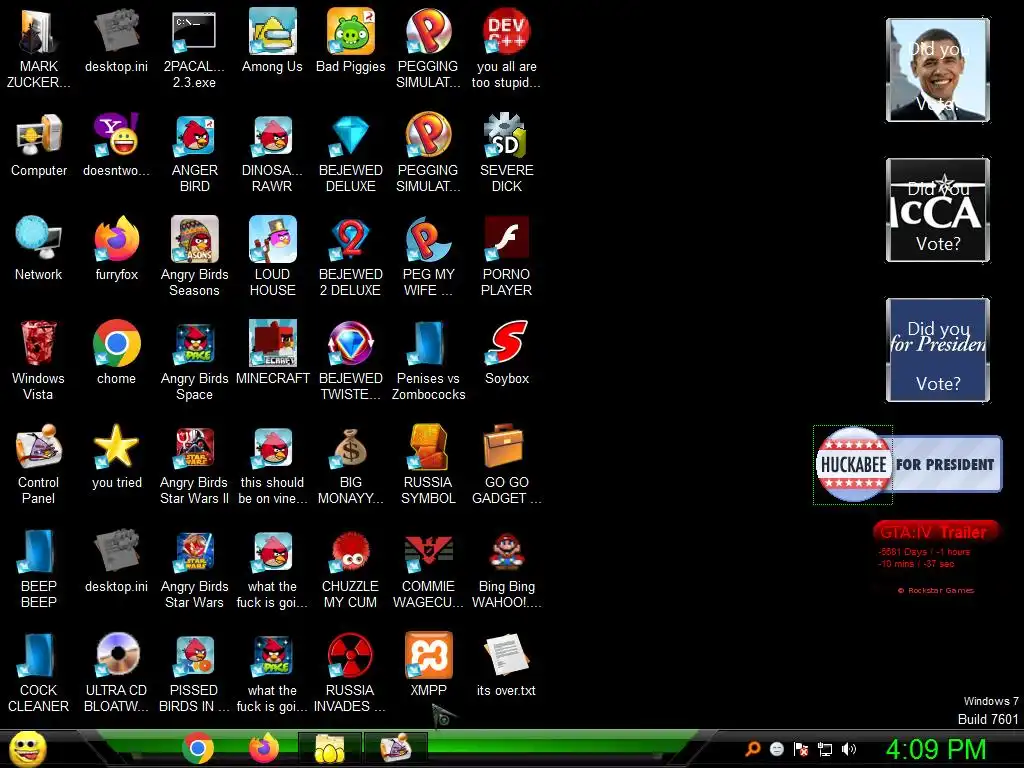Screen dimensions: 1024x768
Task: Click the 'for President' Did you Vote gadget
Action: point(938,349)
